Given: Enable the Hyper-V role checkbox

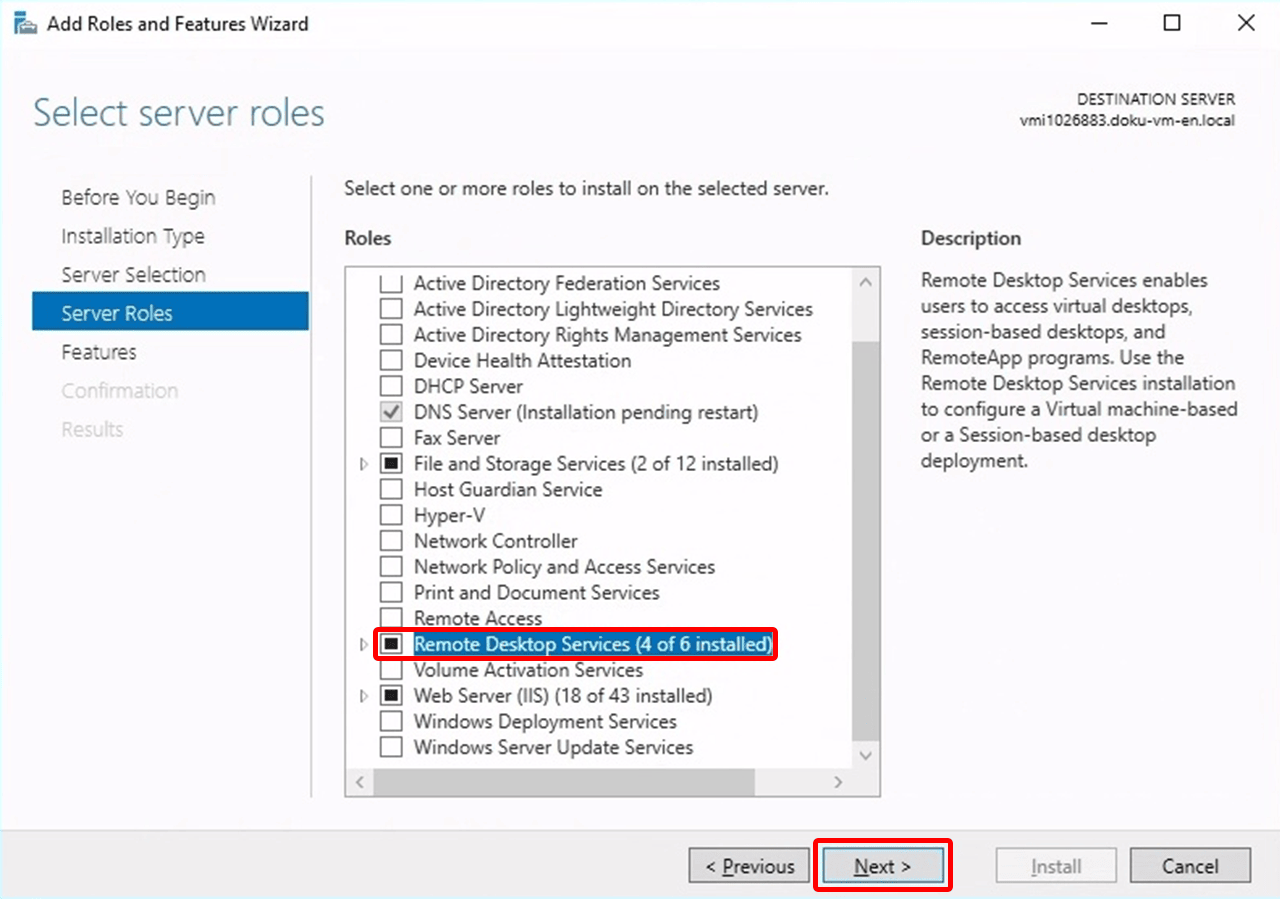Looking at the screenshot, I should tap(392, 516).
